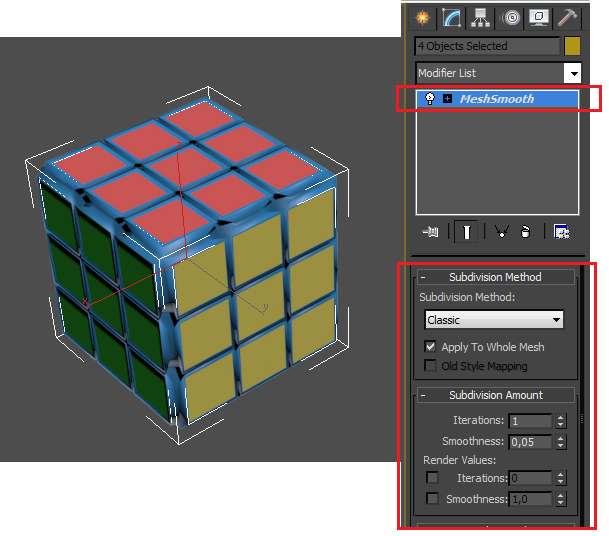Screen dimensions: 609x536
Task: Open the object color swatch
Action: click(572, 46)
